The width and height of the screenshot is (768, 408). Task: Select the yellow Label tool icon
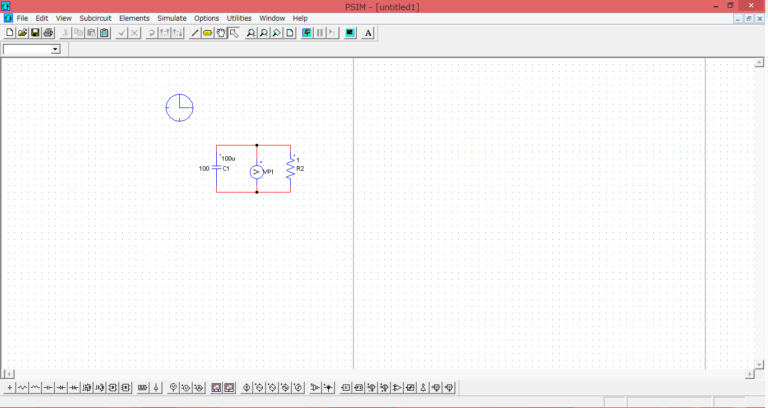208,33
